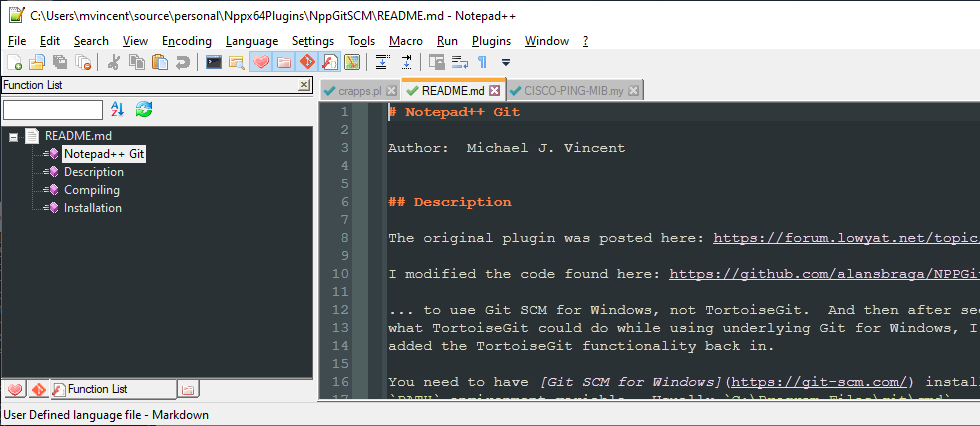Collapse the README.md tree node

(13, 136)
